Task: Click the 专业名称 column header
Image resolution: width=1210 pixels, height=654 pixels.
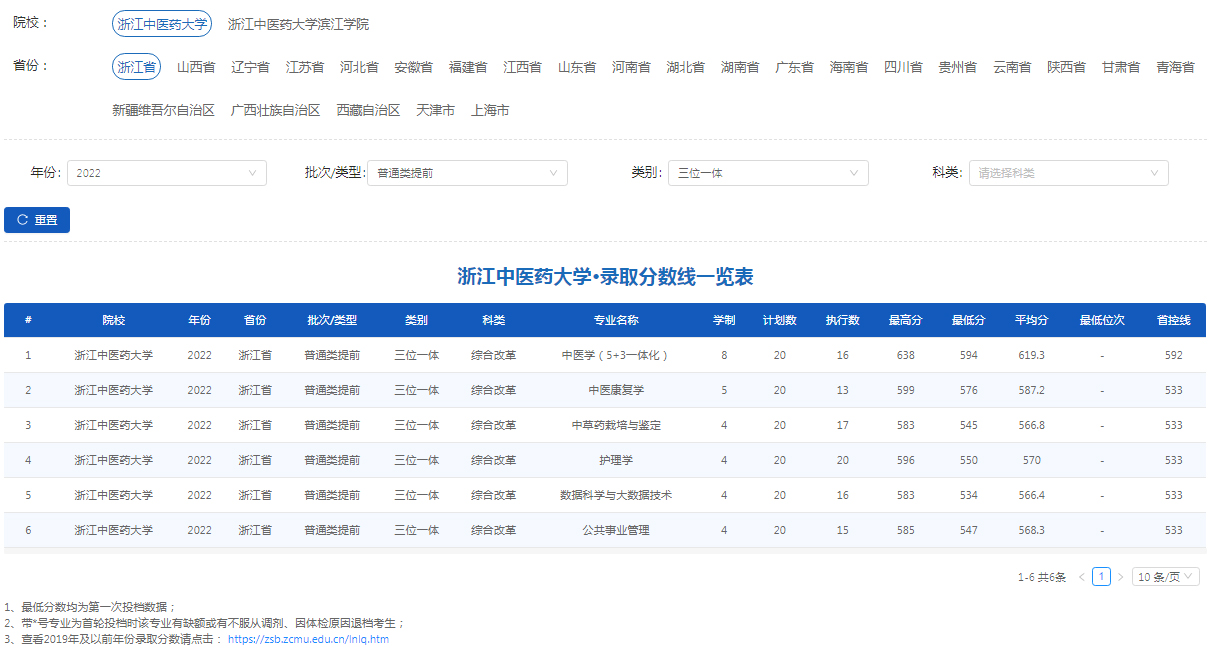Action: coord(616,320)
